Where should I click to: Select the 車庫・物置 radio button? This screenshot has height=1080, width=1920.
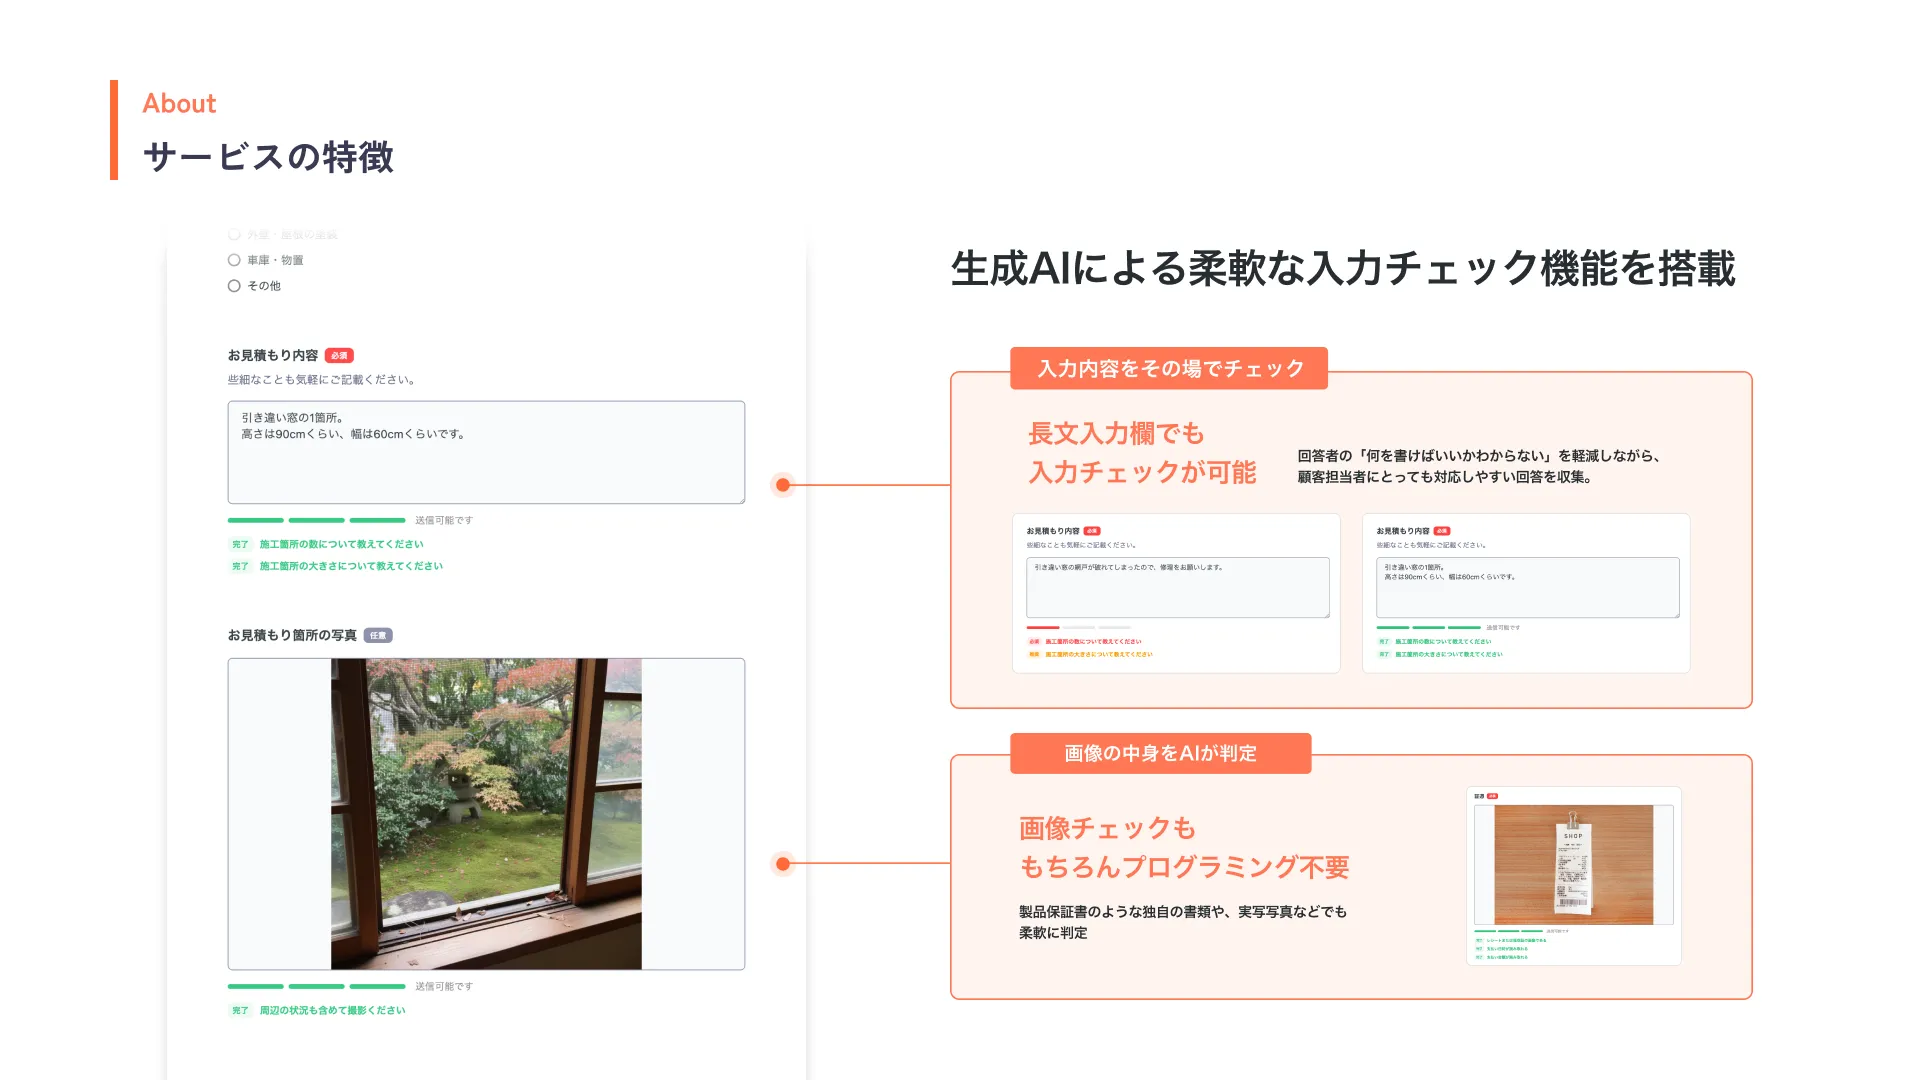[x=234, y=260]
